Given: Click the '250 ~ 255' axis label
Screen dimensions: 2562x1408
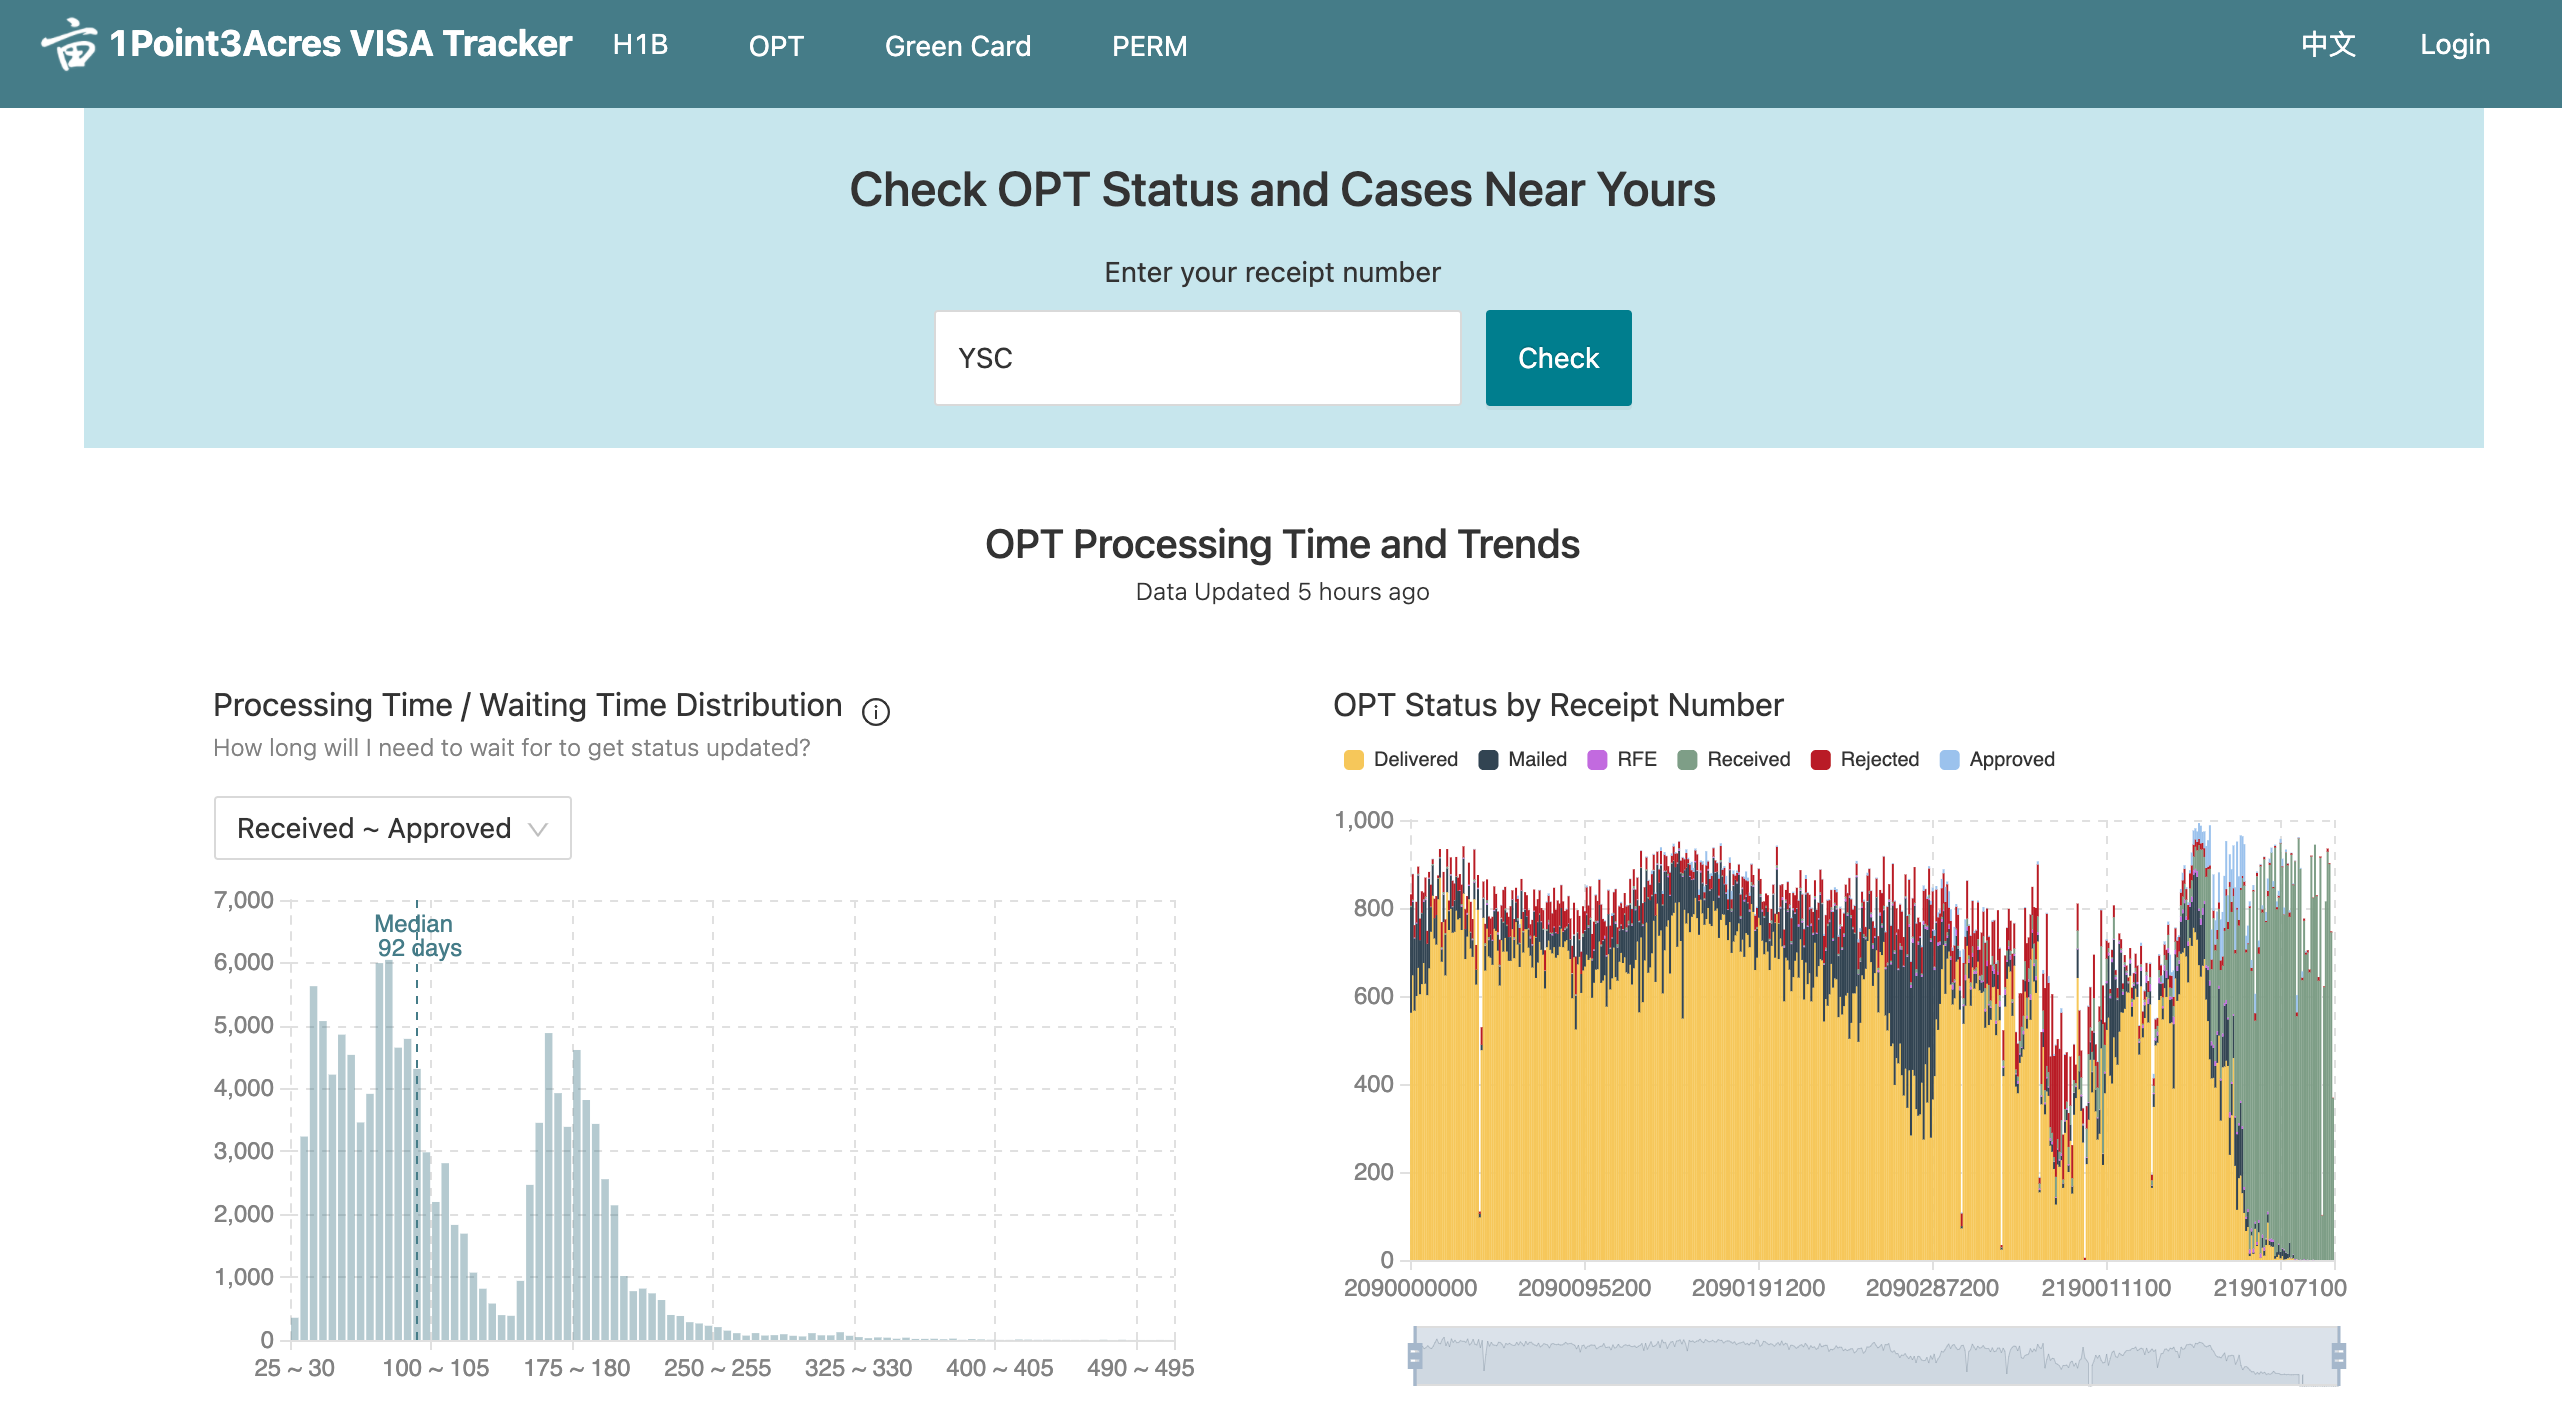Looking at the screenshot, I should pyautogui.click(x=717, y=1368).
